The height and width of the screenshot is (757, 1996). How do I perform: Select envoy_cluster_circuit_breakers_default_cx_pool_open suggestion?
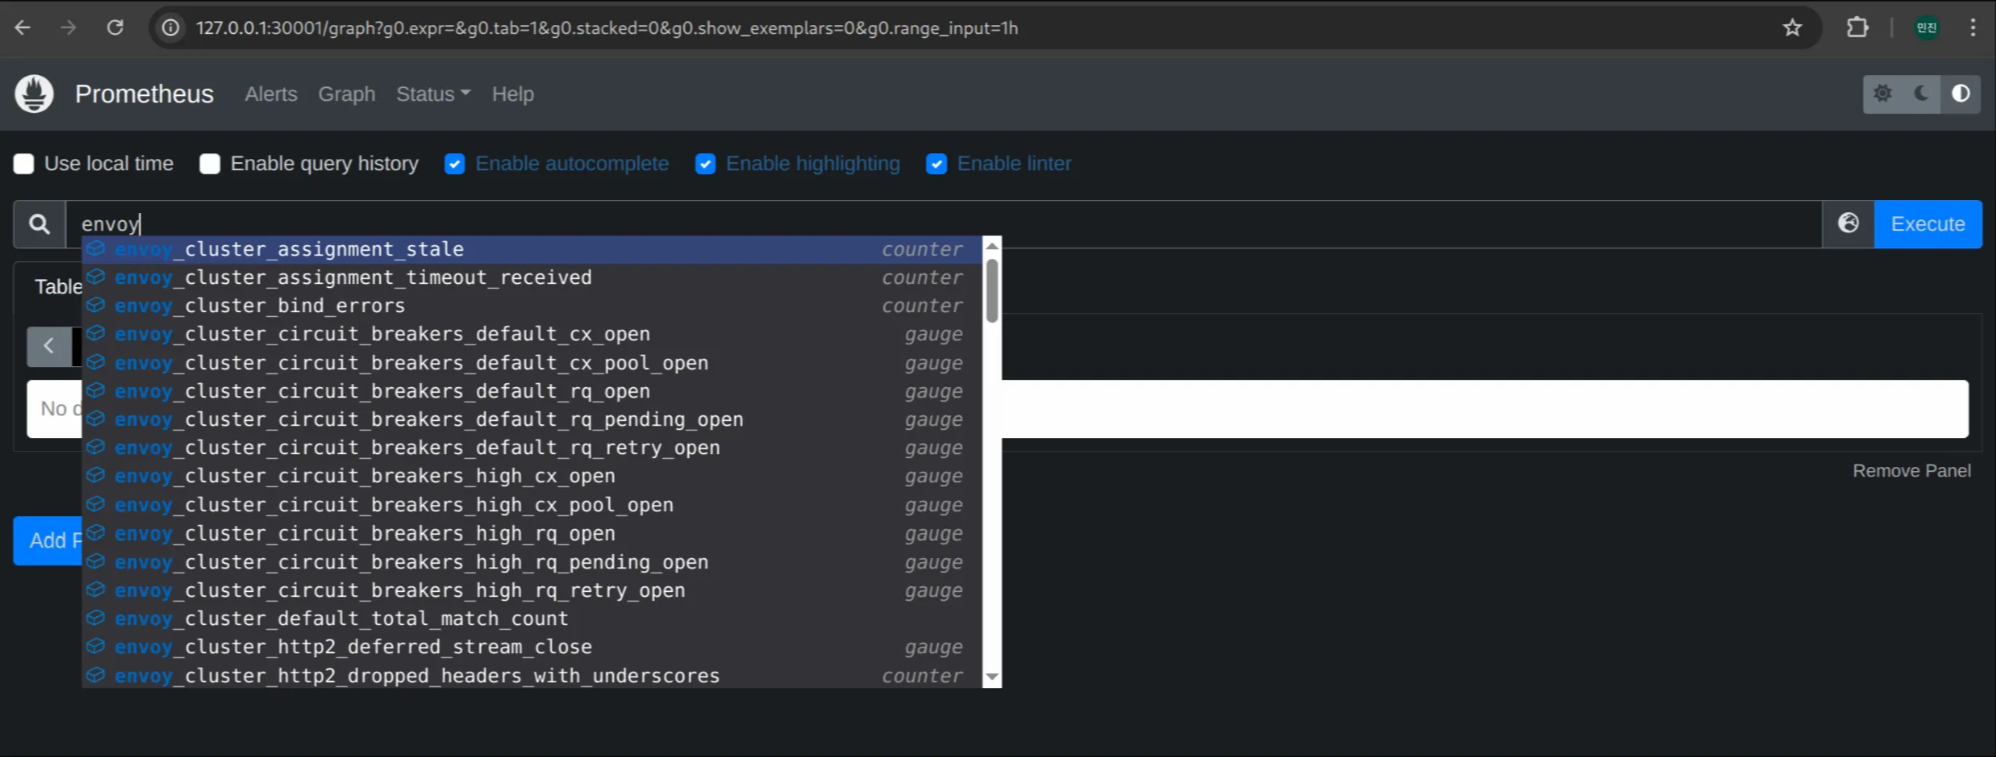click(x=532, y=363)
